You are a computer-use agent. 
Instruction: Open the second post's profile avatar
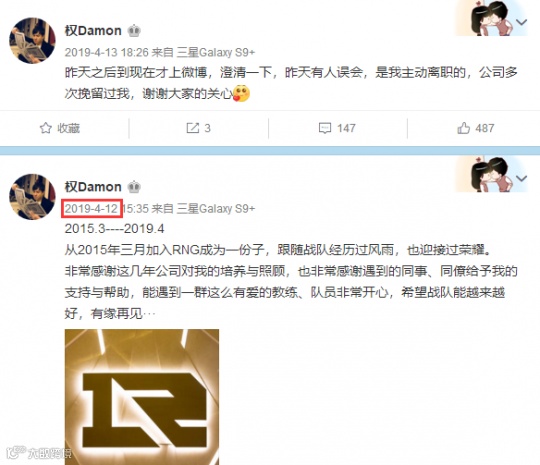coord(32,197)
